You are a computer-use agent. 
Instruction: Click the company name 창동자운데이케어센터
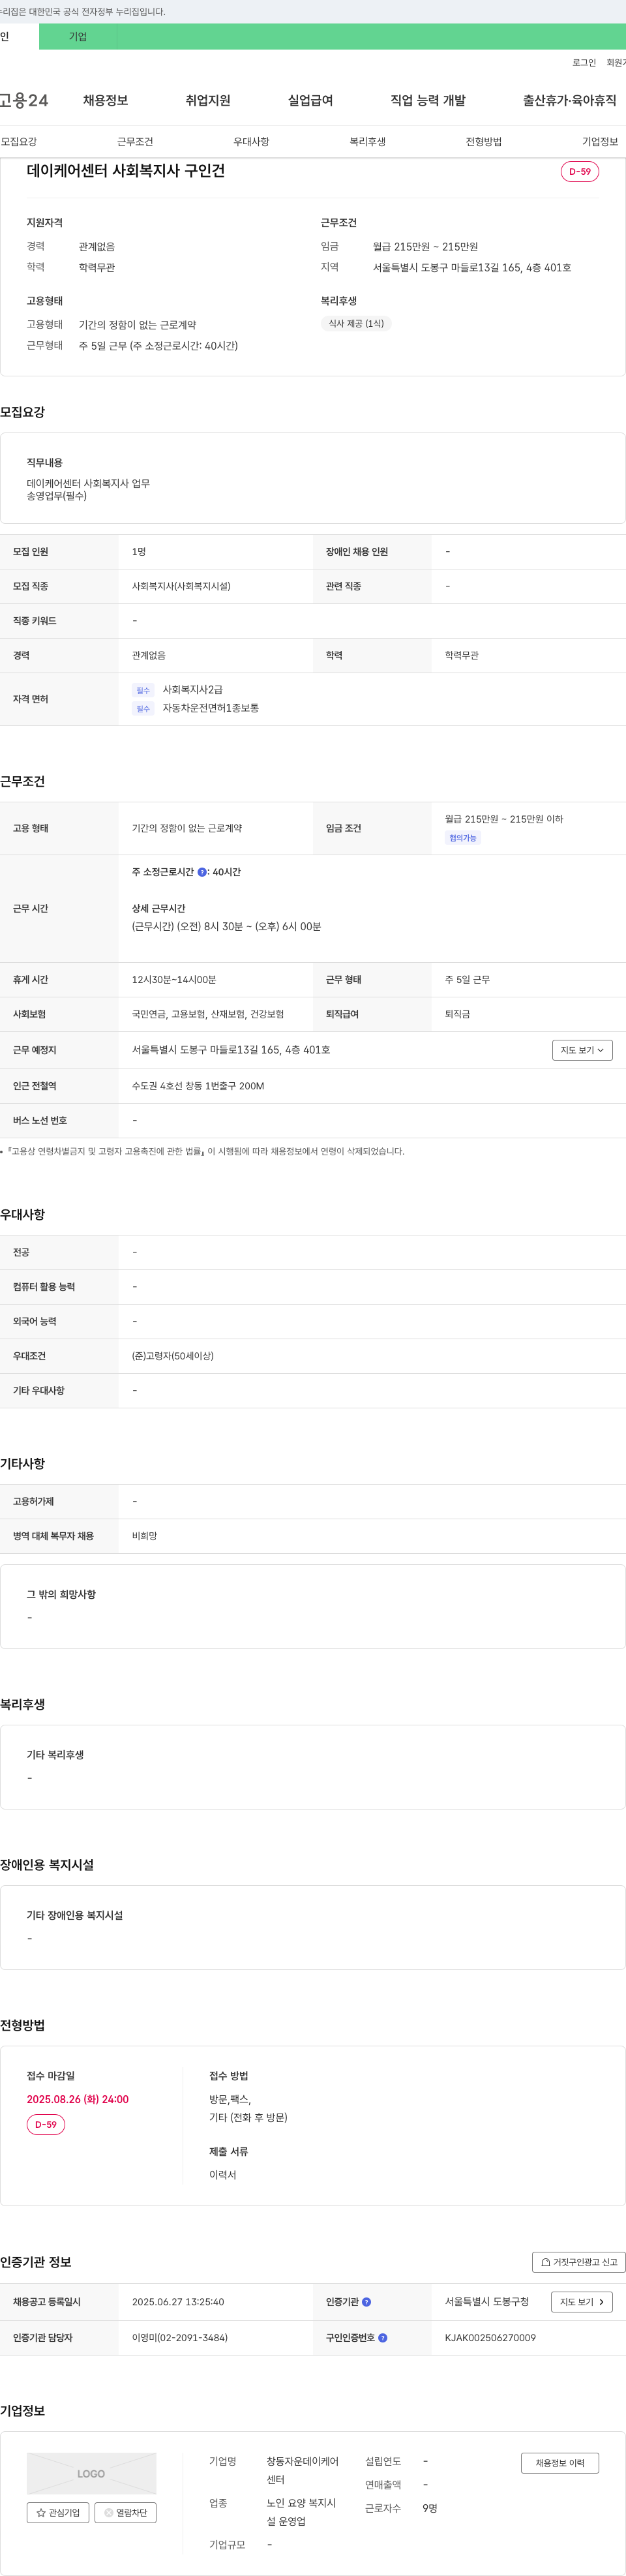coord(302,2470)
